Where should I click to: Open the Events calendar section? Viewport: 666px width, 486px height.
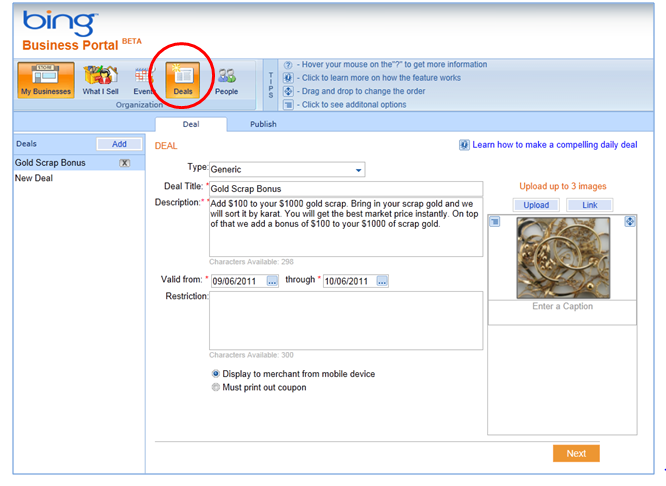[144, 79]
